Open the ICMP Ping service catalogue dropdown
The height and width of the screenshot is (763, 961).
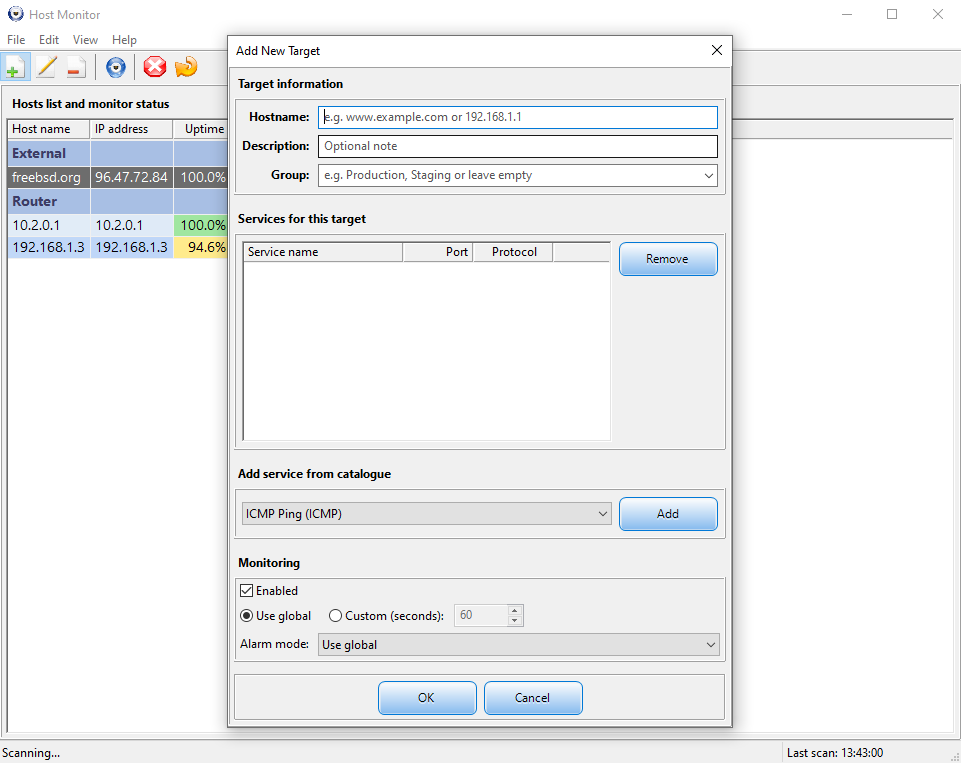[x=603, y=513]
